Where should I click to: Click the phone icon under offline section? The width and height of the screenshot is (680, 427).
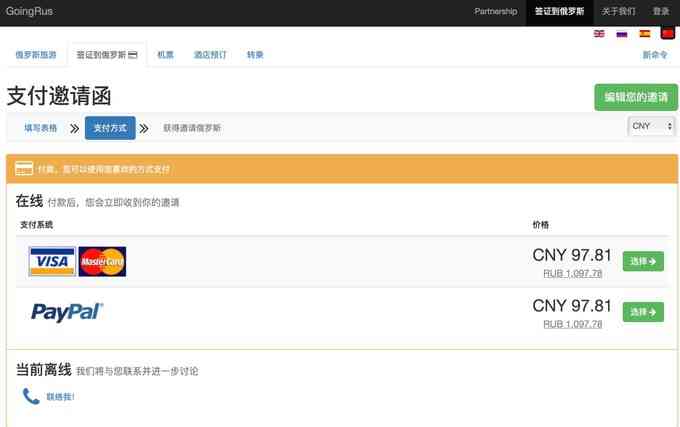30,396
